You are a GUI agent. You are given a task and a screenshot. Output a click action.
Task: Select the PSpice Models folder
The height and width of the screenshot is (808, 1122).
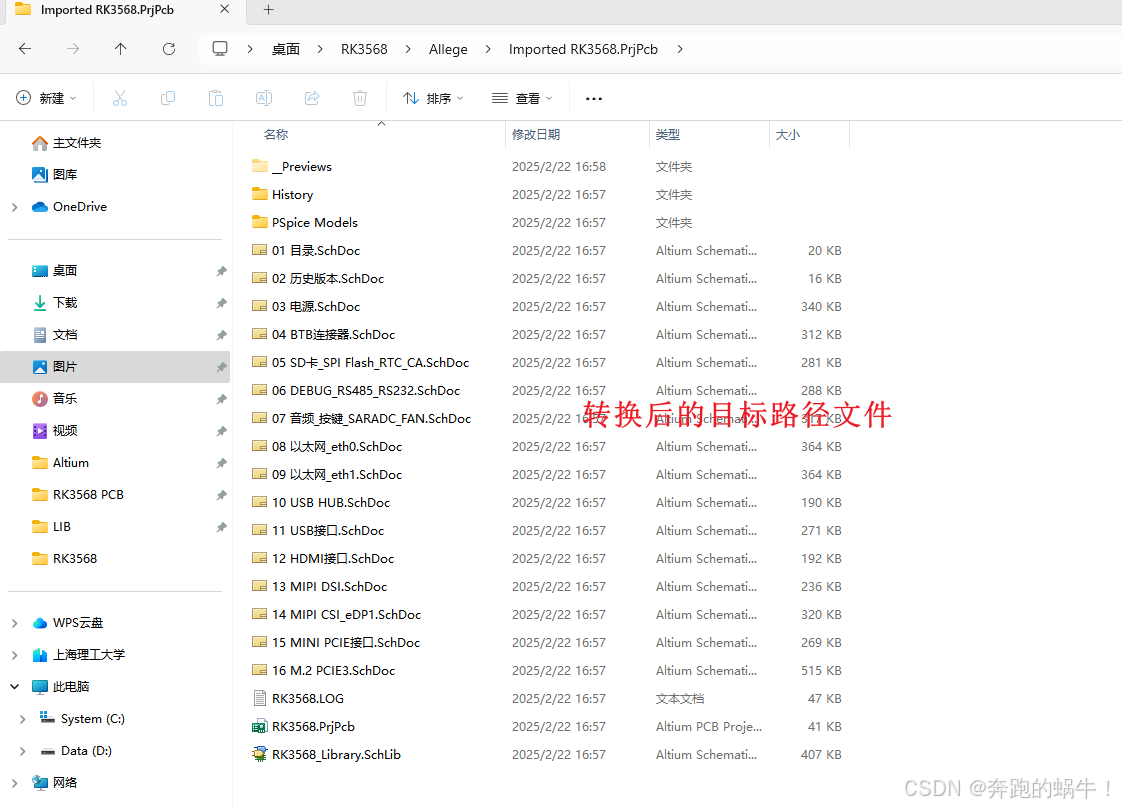pos(305,223)
